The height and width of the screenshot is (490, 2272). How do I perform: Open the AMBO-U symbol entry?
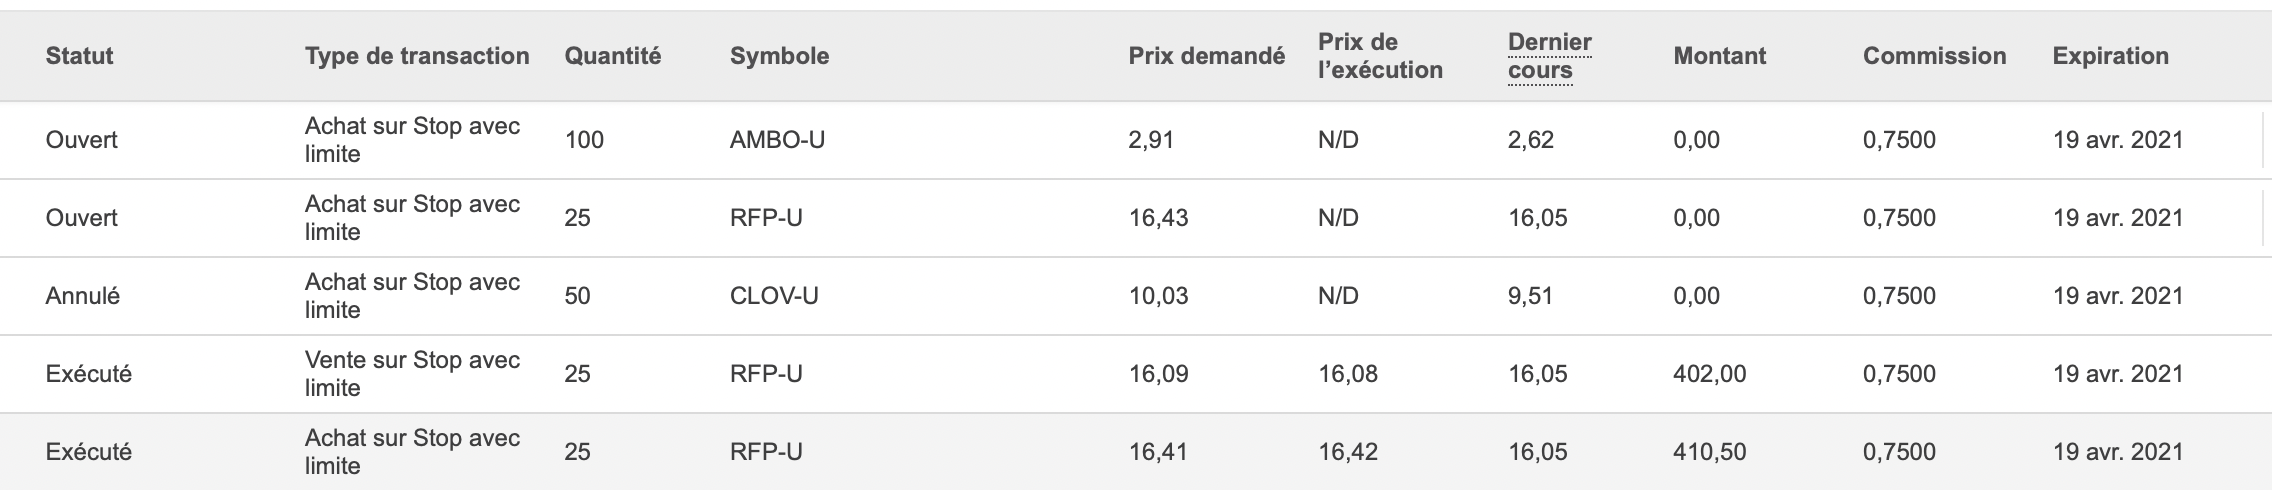coord(777,140)
